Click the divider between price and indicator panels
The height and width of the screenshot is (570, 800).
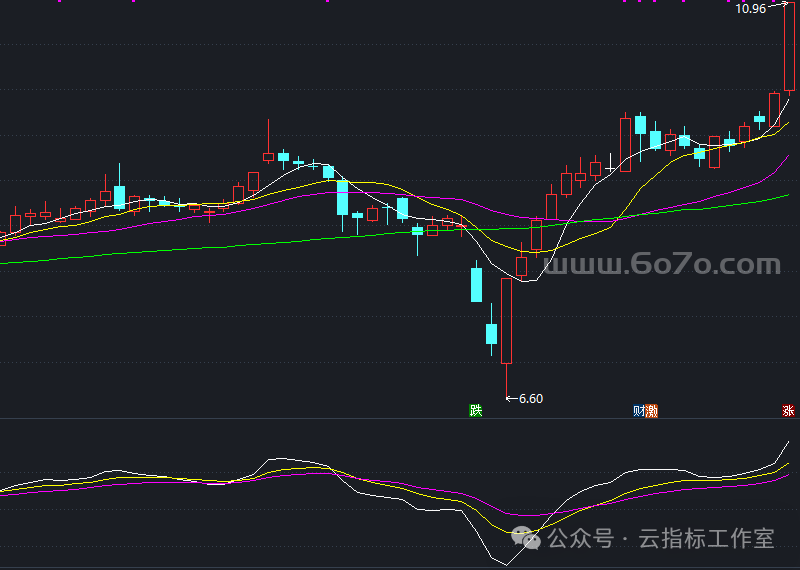pyautogui.click(x=400, y=419)
